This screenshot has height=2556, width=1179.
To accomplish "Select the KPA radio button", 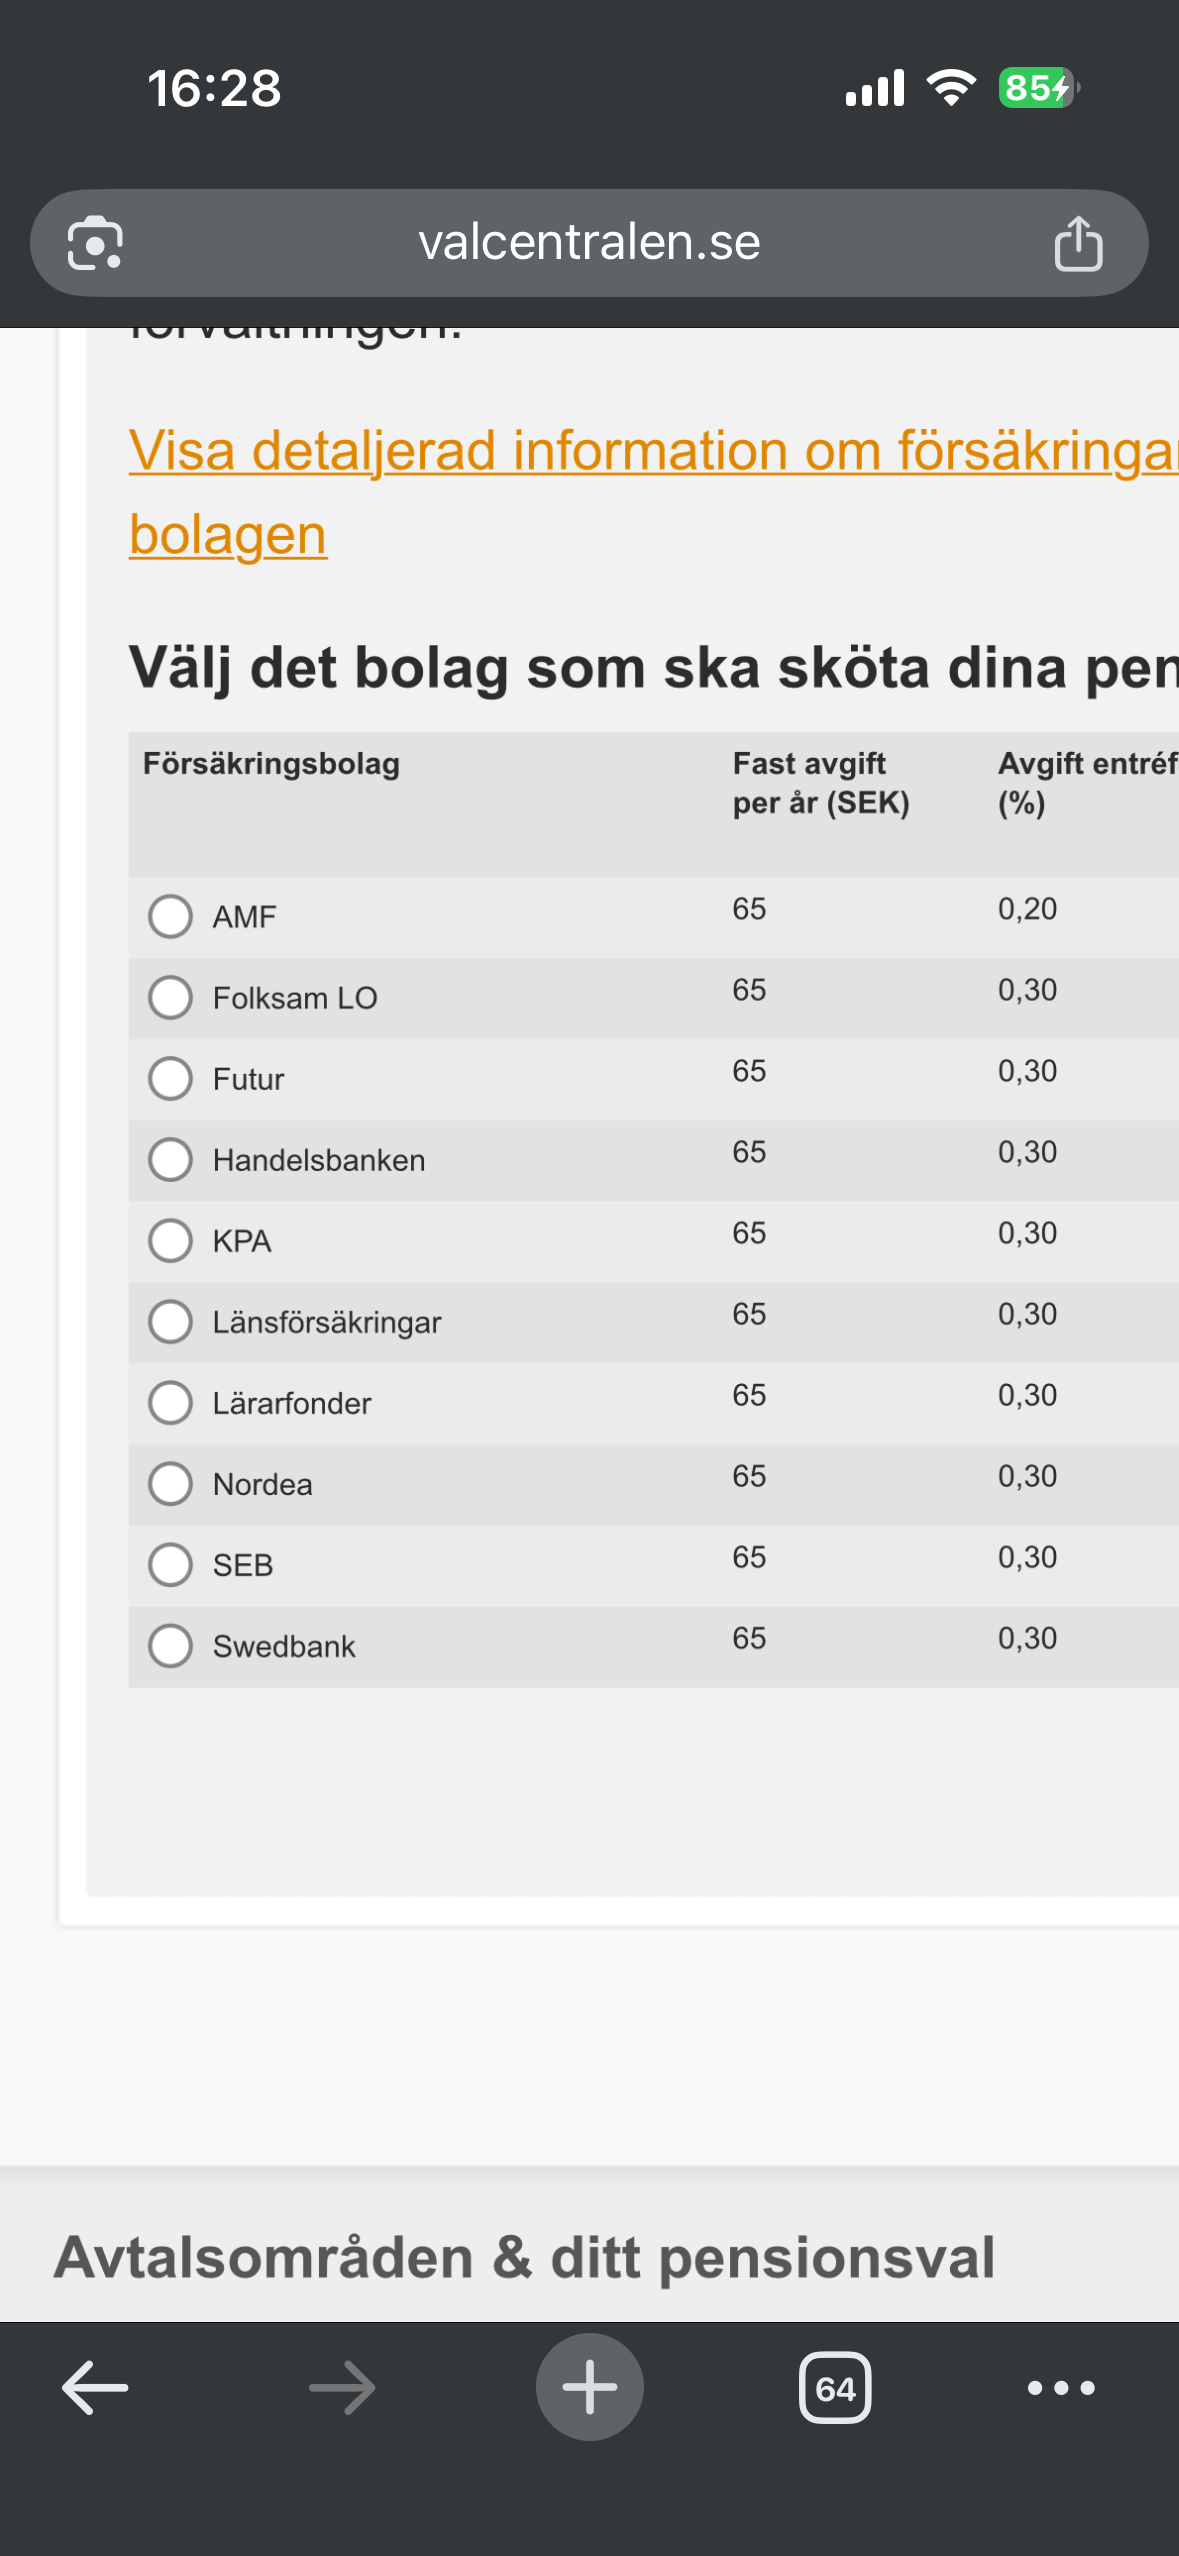I will (170, 1240).
